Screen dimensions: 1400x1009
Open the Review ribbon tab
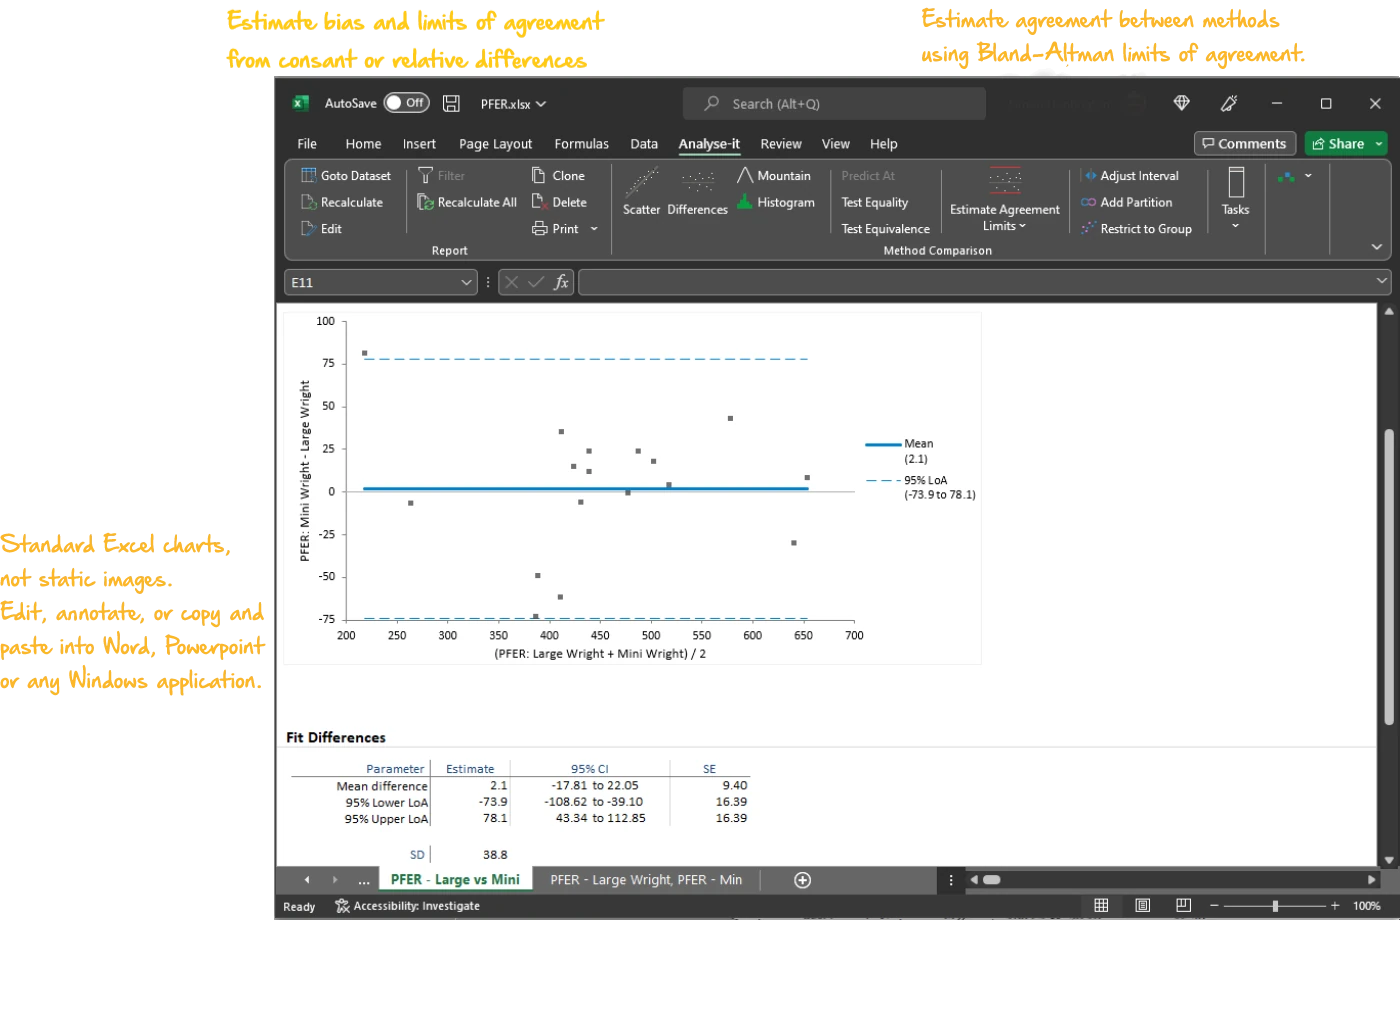click(781, 144)
